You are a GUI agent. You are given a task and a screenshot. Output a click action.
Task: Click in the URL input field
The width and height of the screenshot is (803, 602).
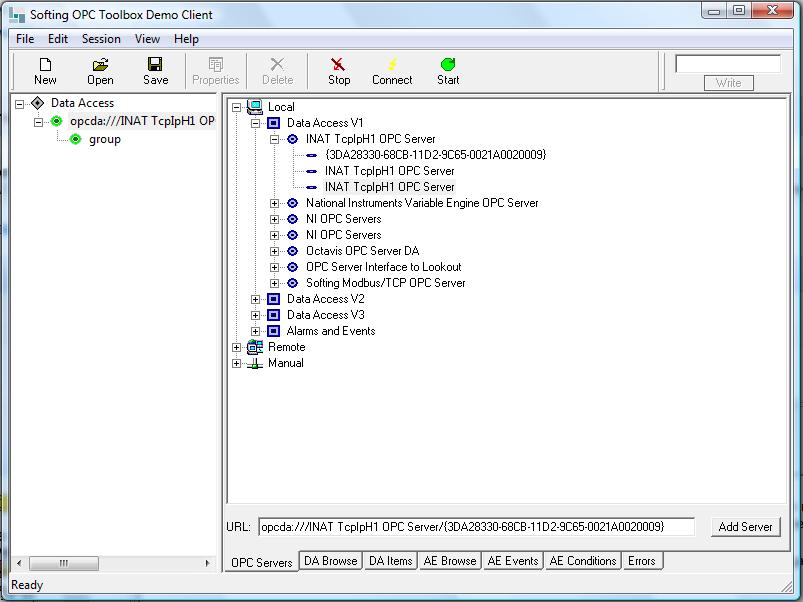(x=476, y=527)
